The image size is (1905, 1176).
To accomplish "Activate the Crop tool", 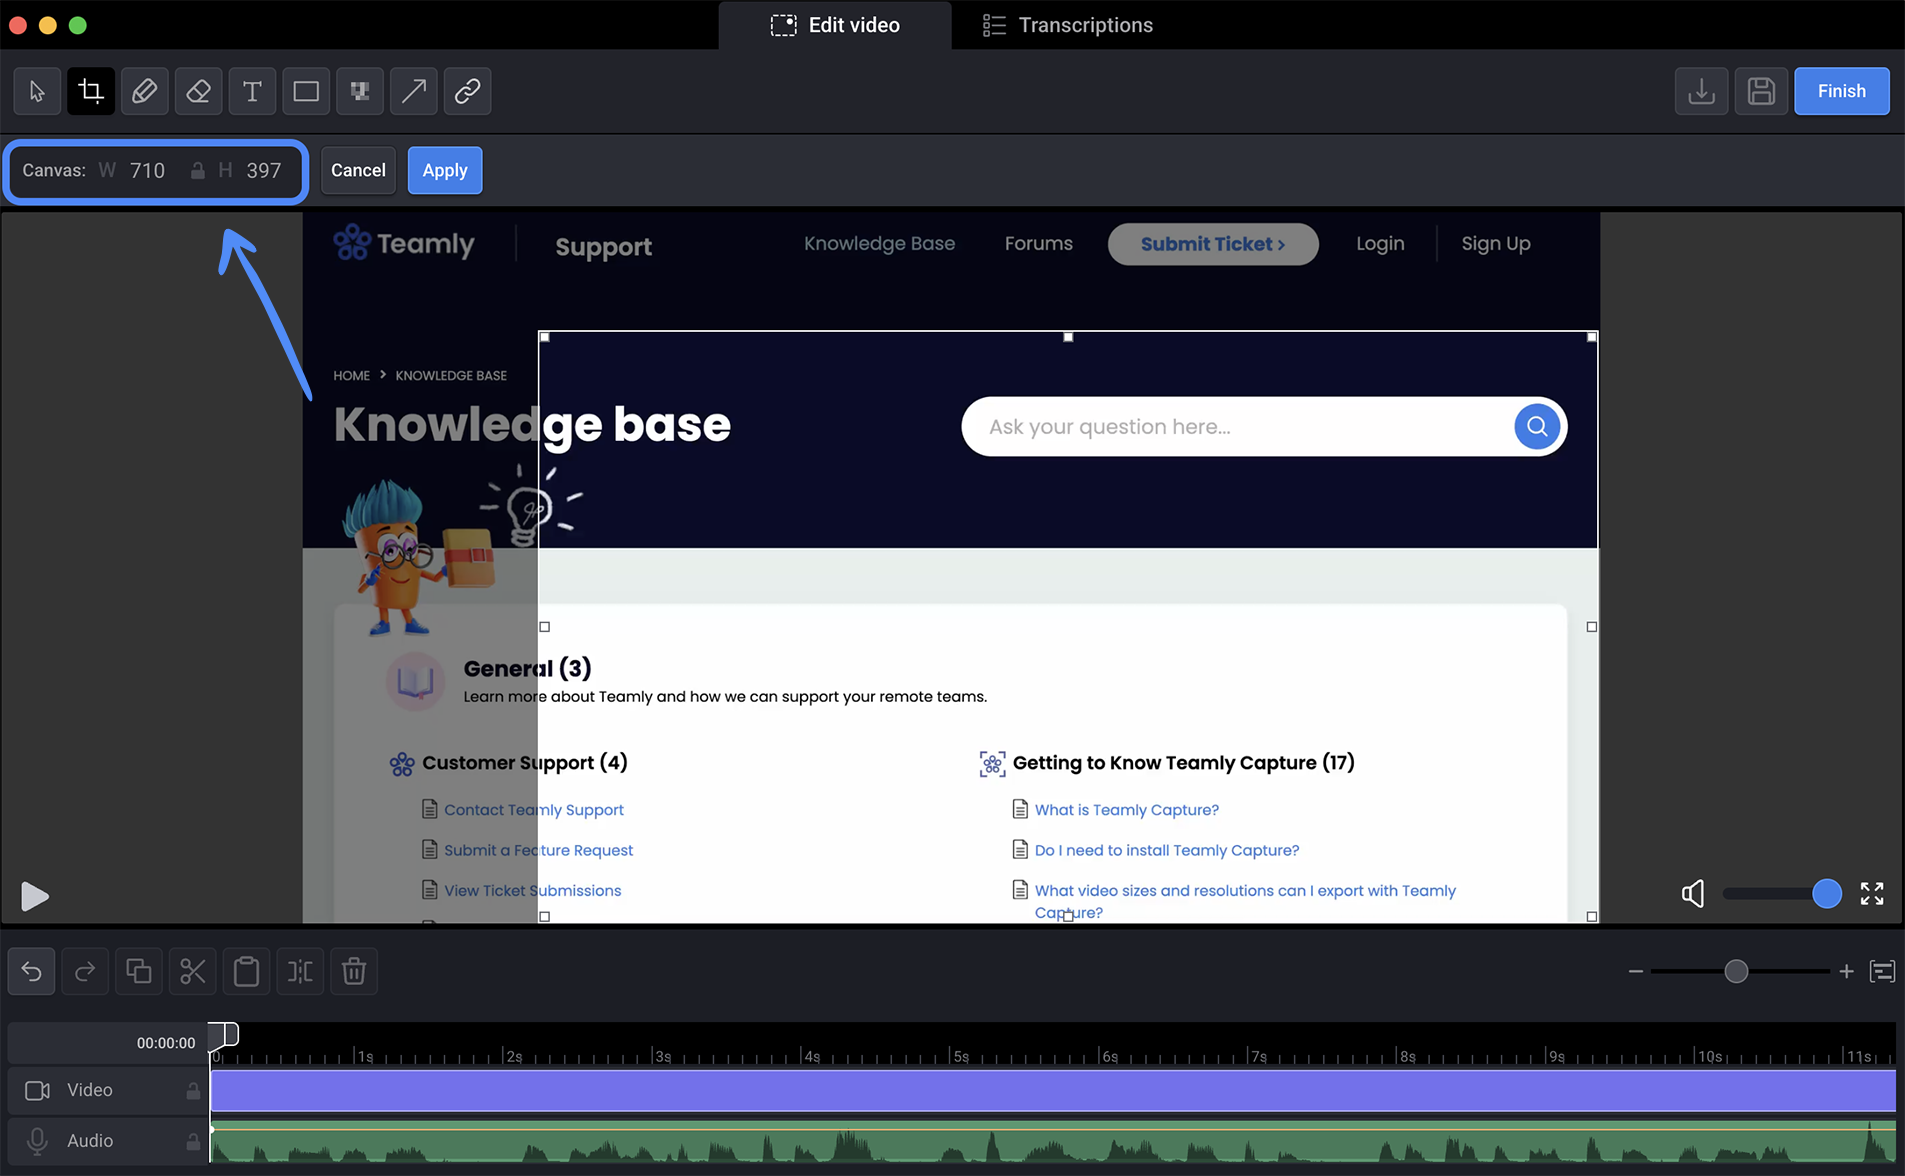I will coord(91,91).
